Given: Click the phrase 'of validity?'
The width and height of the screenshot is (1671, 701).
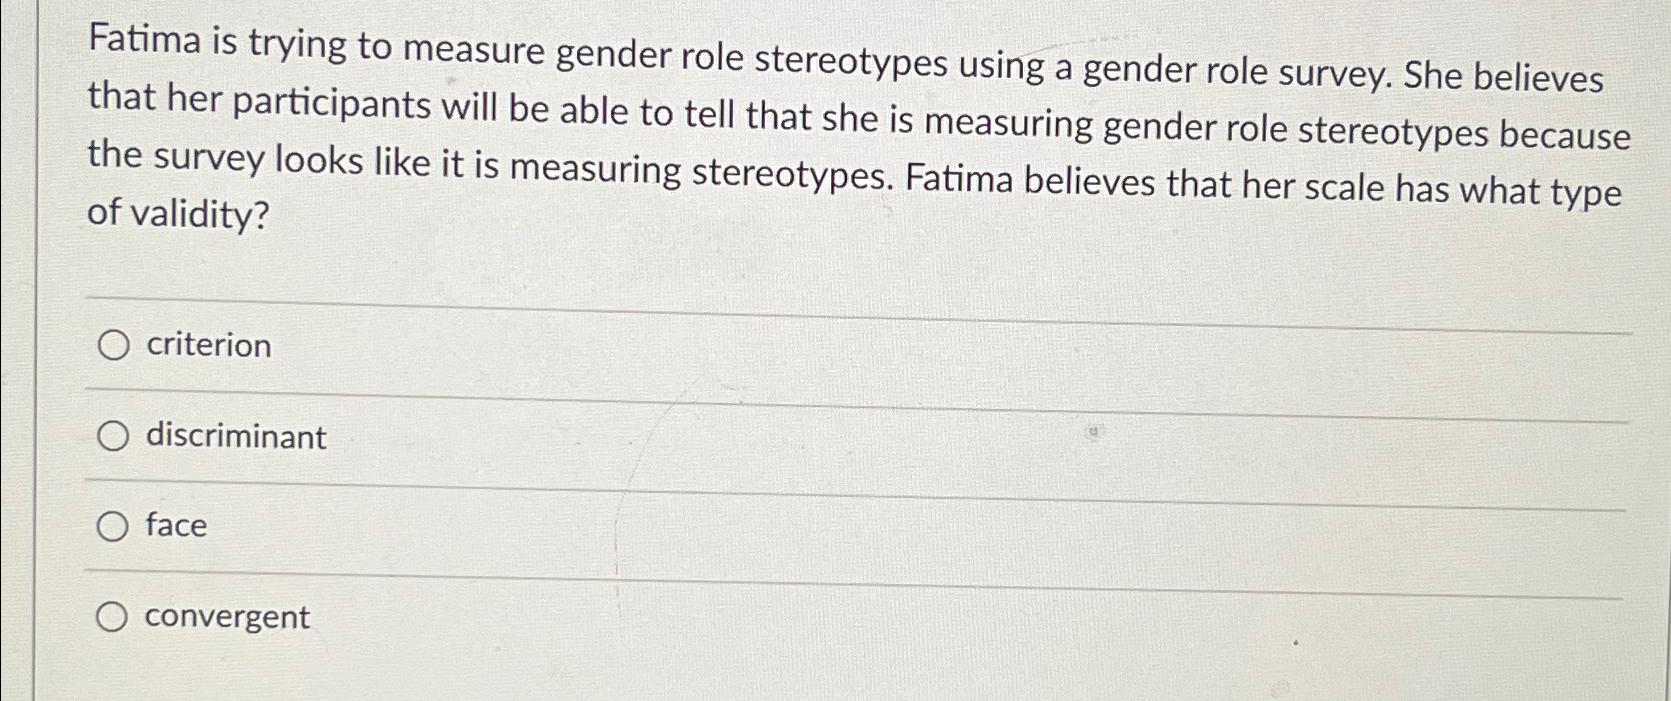Looking at the screenshot, I should click(x=176, y=214).
